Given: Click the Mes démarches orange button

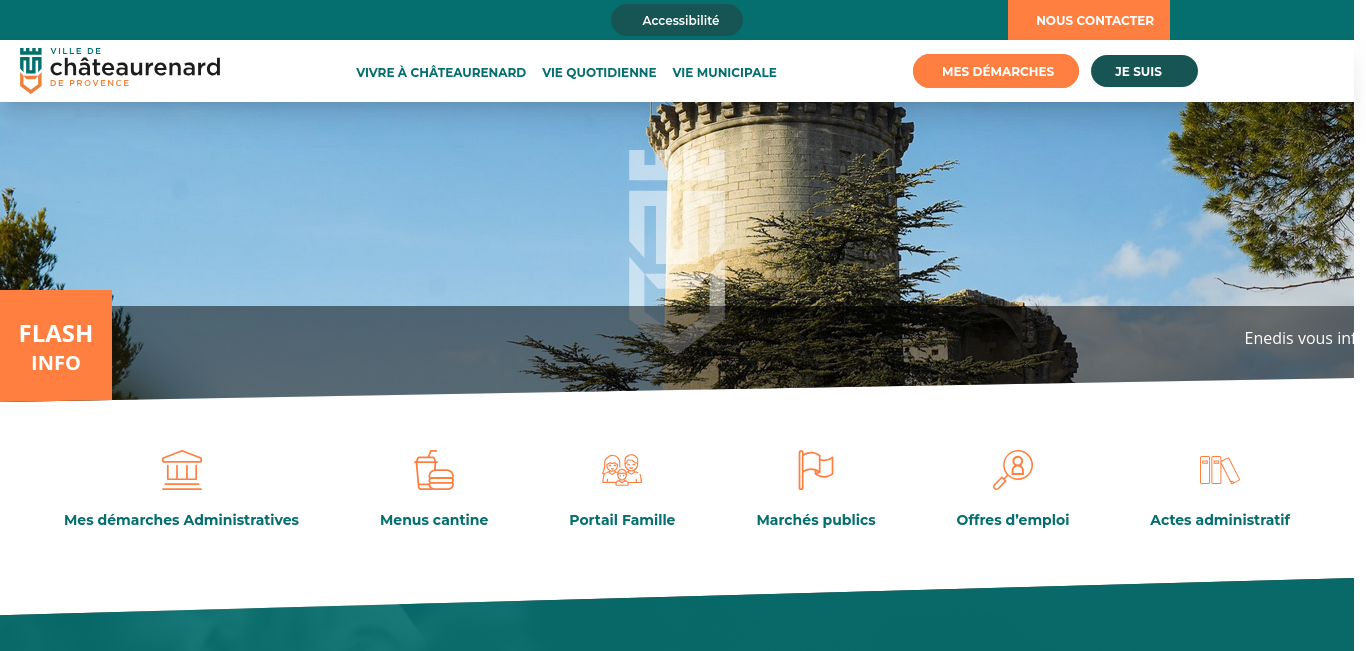Looking at the screenshot, I should (x=996, y=71).
